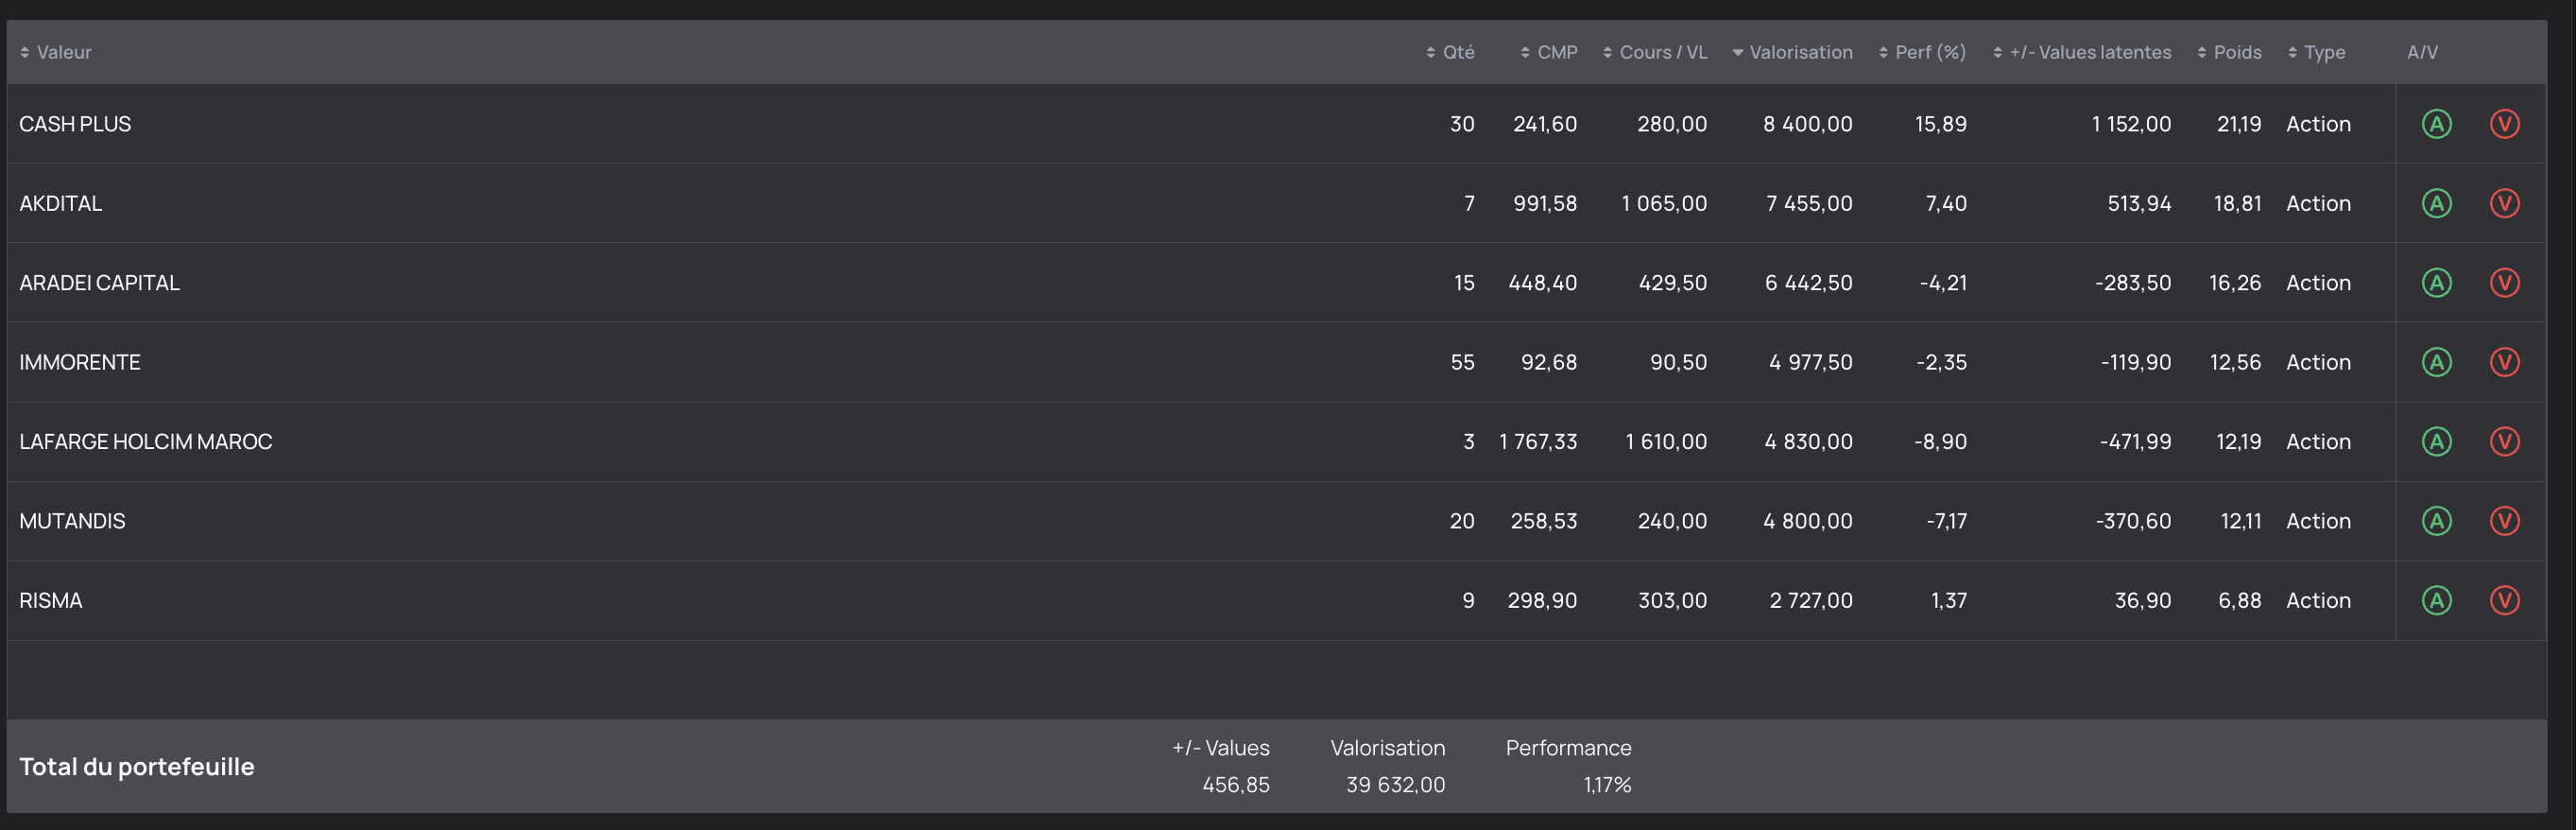The image size is (2576, 830).
Task: Sell ARADEI CAPITAL using the V icon
Action: tap(2504, 283)
